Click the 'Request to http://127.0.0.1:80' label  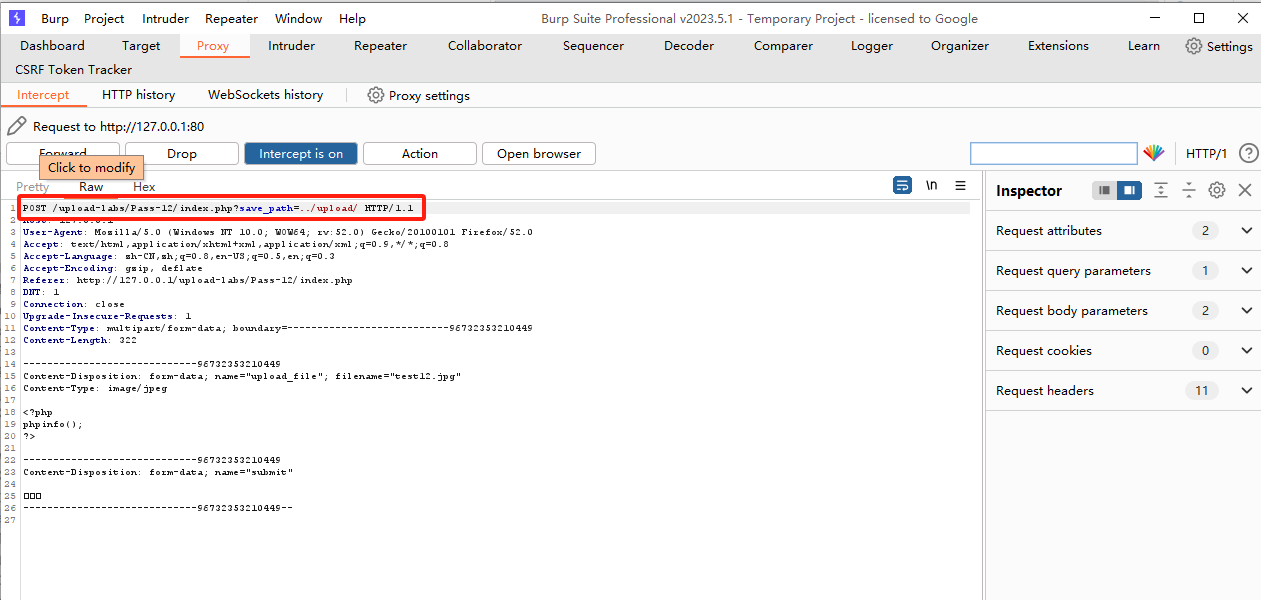pos(118,127)
